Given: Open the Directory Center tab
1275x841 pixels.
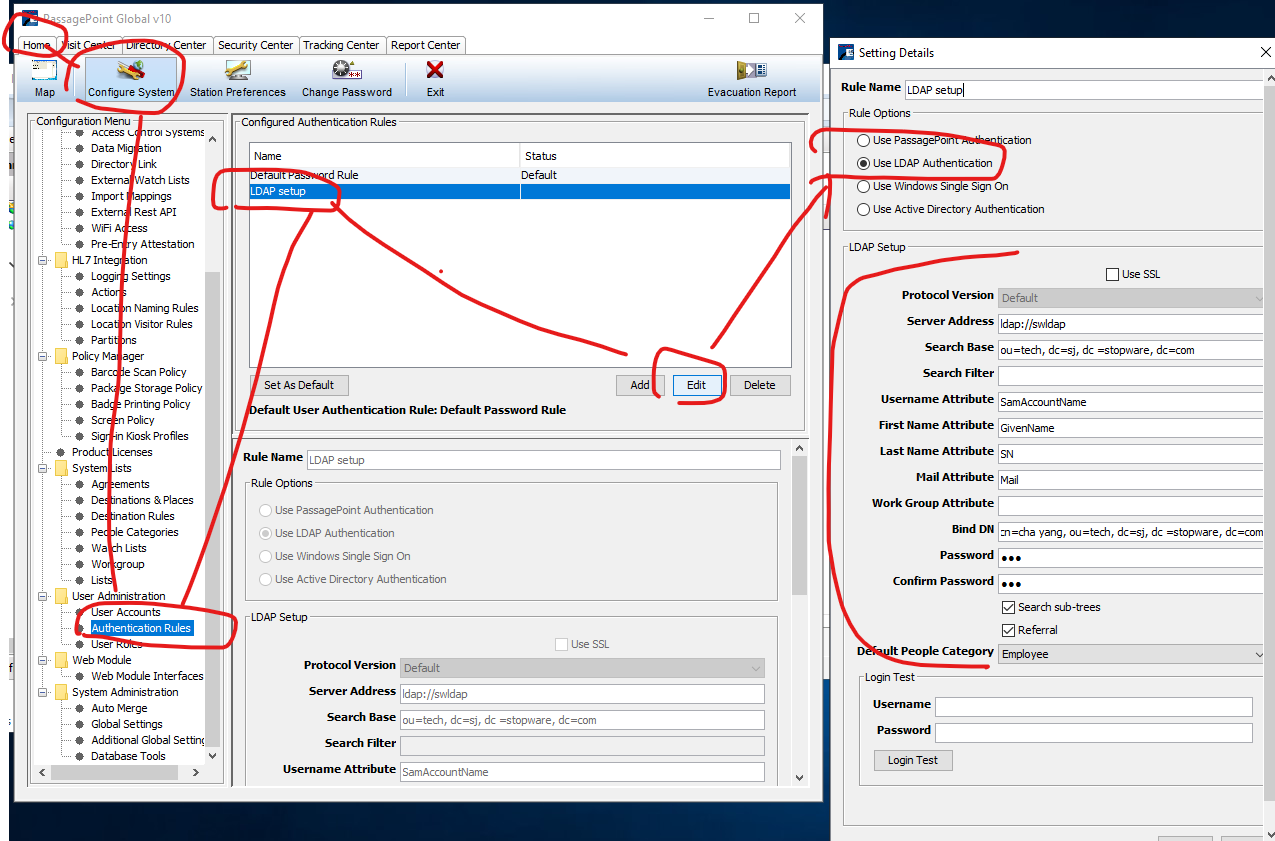Looking at the screenshot, I should (x=166, y=45).
